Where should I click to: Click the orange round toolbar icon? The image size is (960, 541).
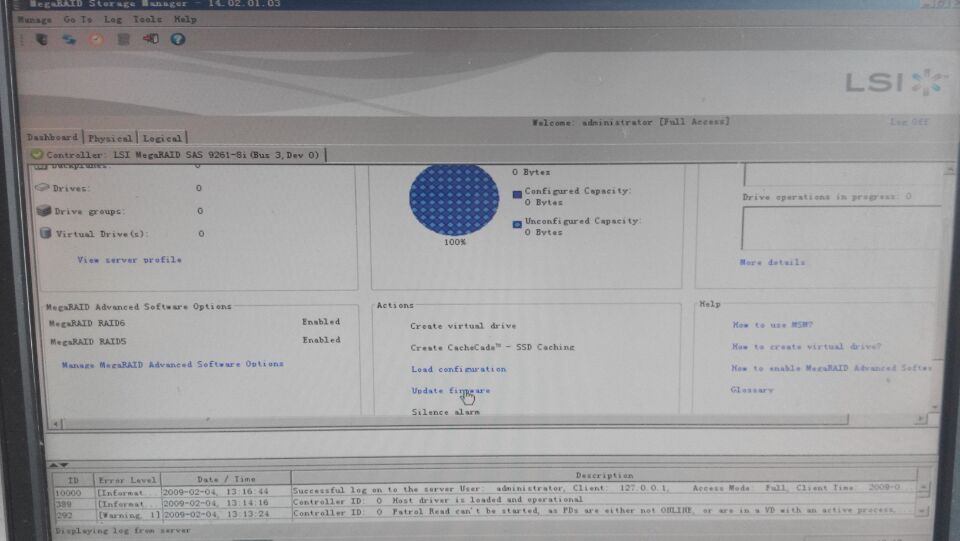tap(96, 40)
